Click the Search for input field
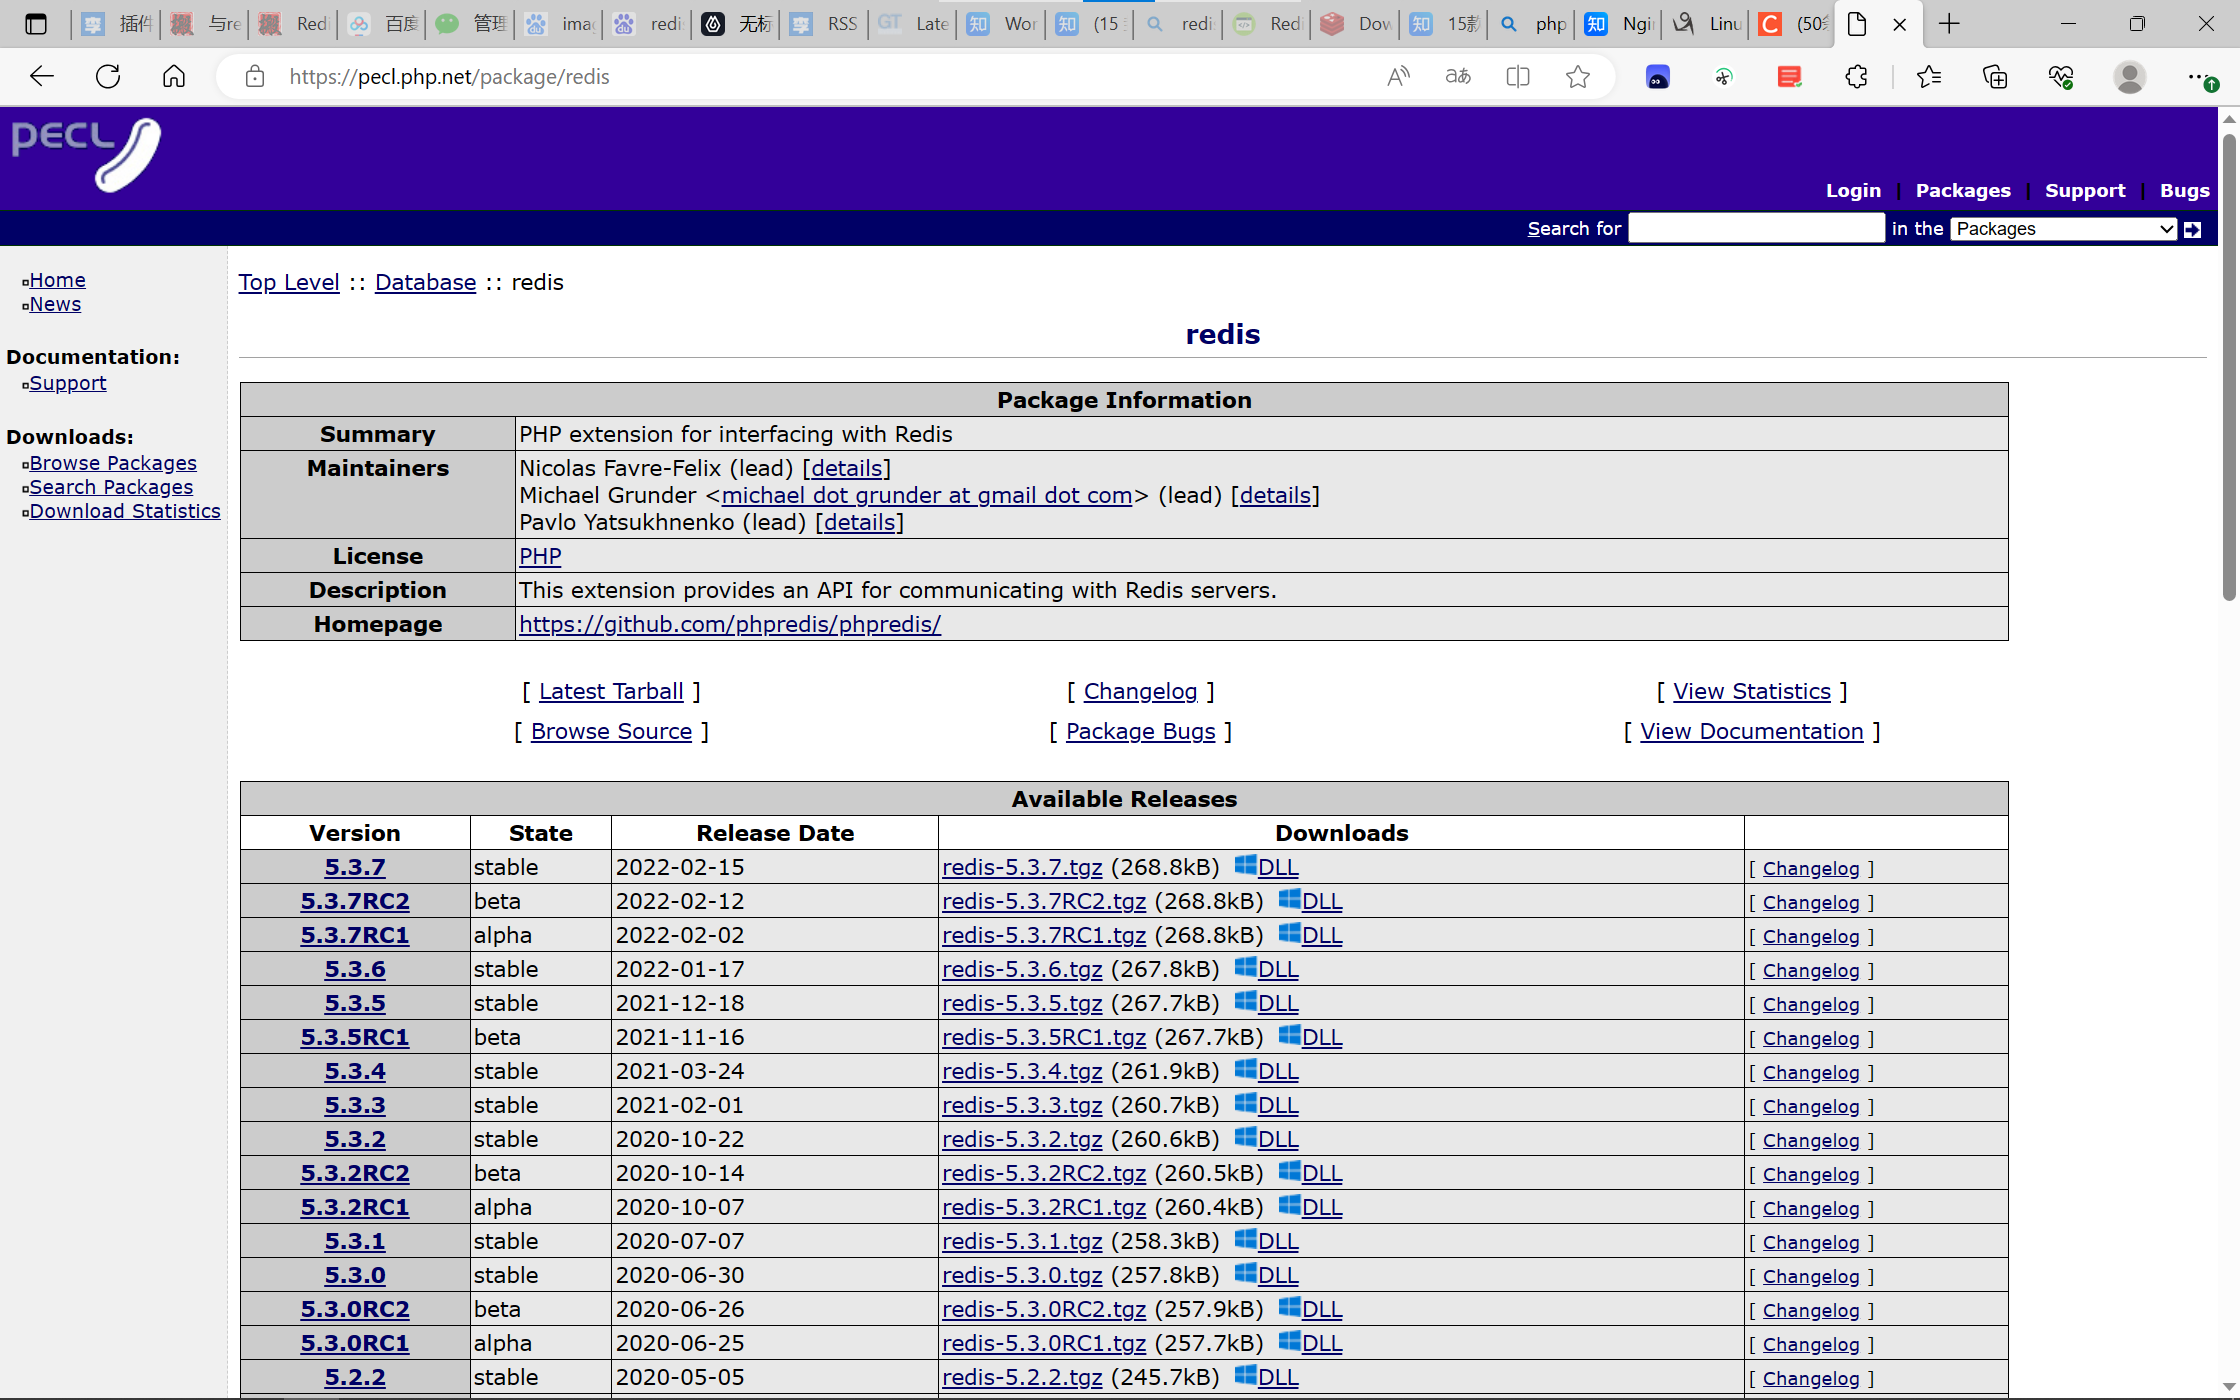 tap(1756, 229)
